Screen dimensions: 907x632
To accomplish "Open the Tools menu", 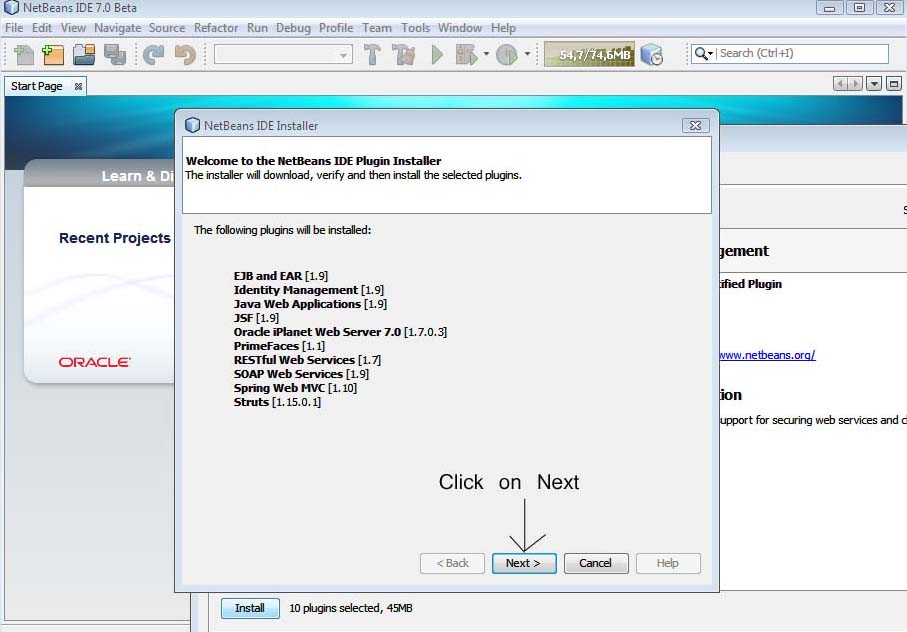I will tap(415, 28).
